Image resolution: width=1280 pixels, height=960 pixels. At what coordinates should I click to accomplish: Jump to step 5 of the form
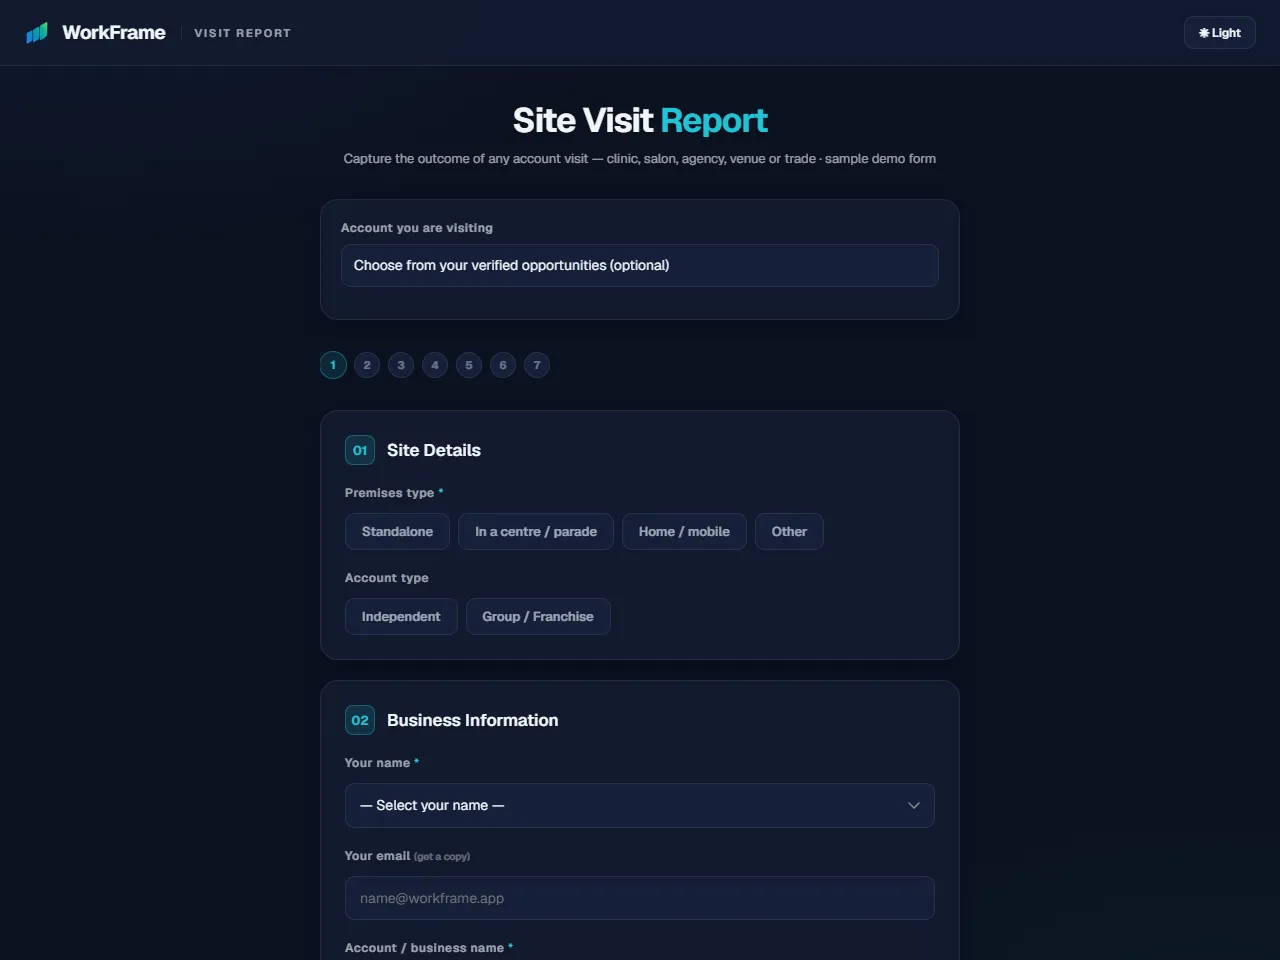(469, 365)
